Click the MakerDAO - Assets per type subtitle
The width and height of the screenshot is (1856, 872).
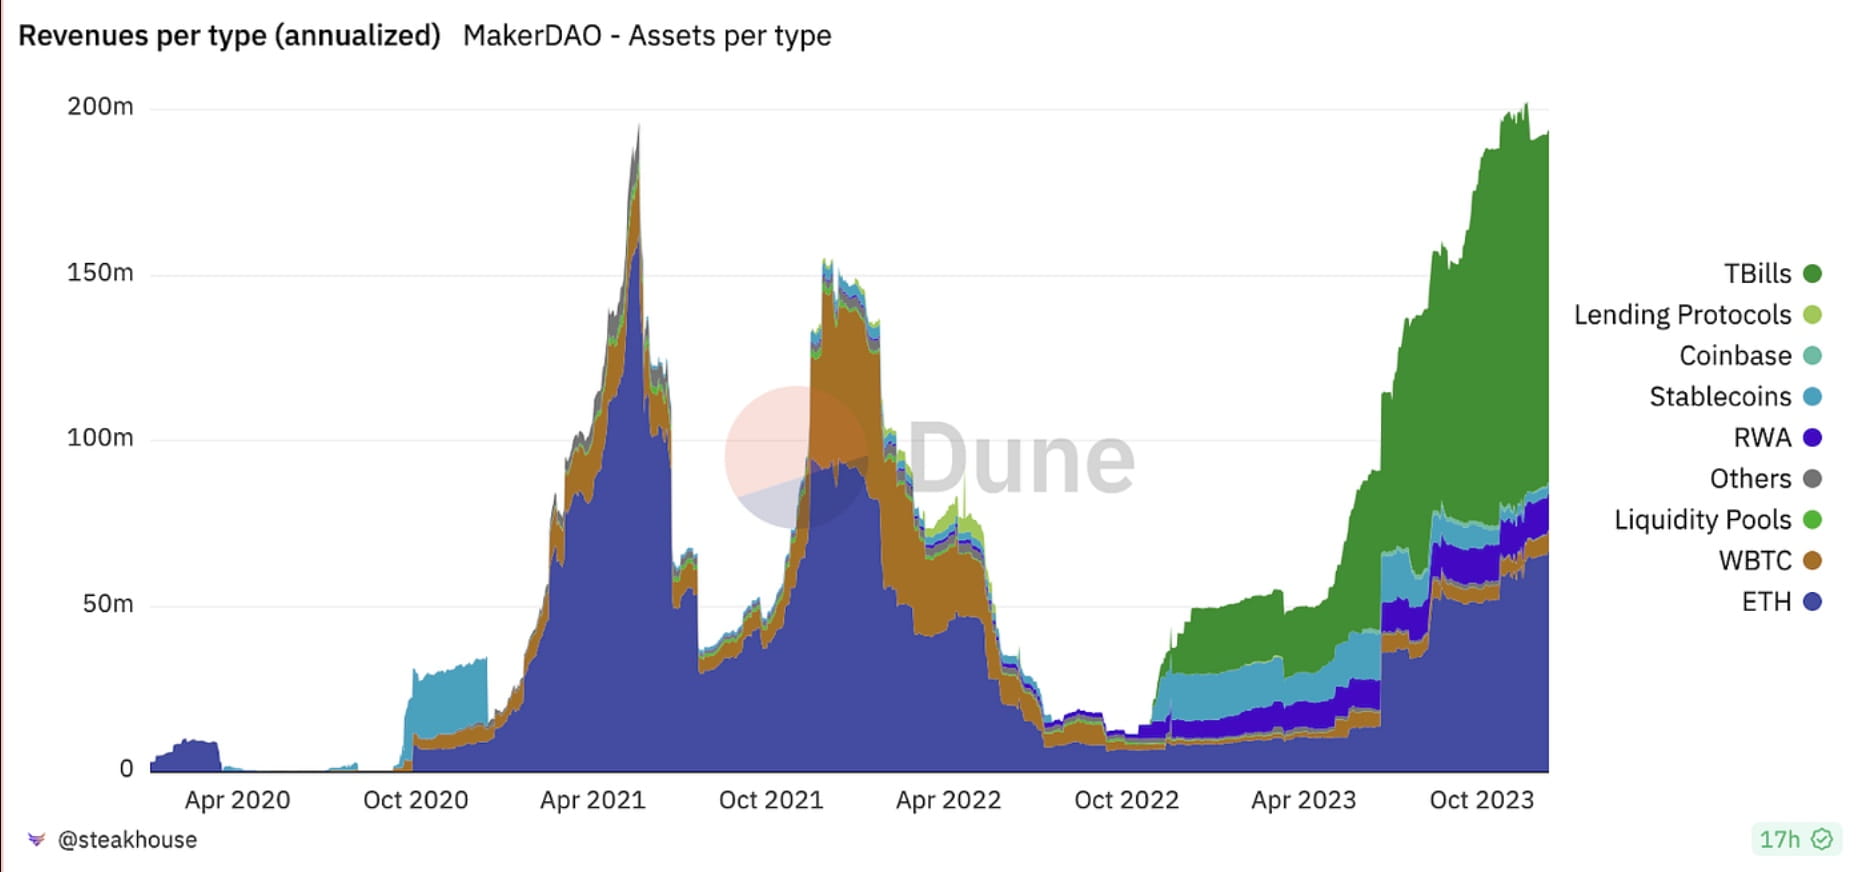click(x=647, y=36)
